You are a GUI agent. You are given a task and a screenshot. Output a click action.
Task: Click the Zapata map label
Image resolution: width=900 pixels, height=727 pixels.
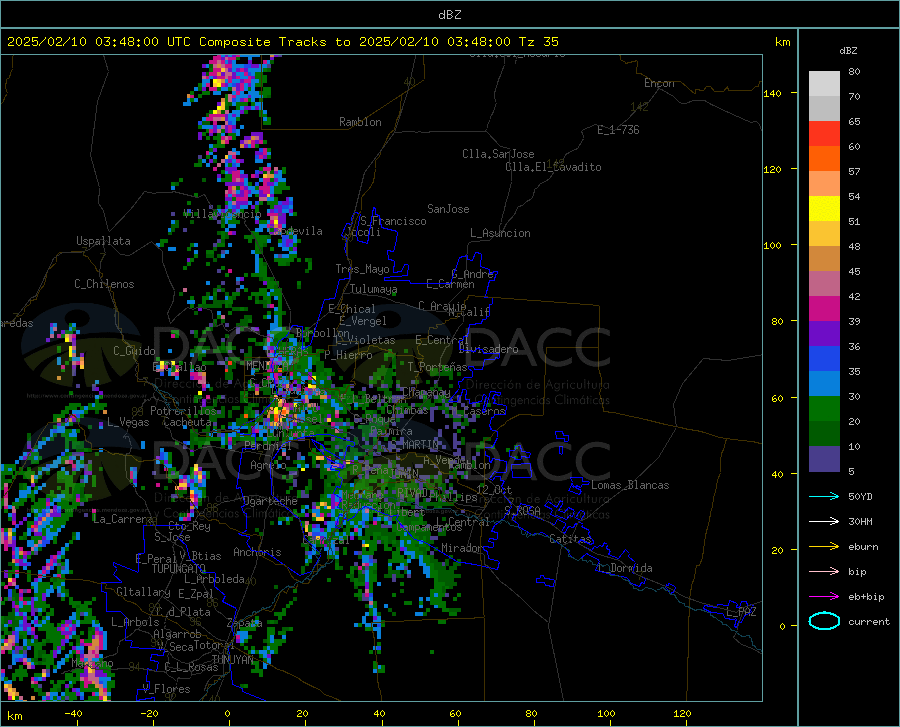tap(245, 623)
